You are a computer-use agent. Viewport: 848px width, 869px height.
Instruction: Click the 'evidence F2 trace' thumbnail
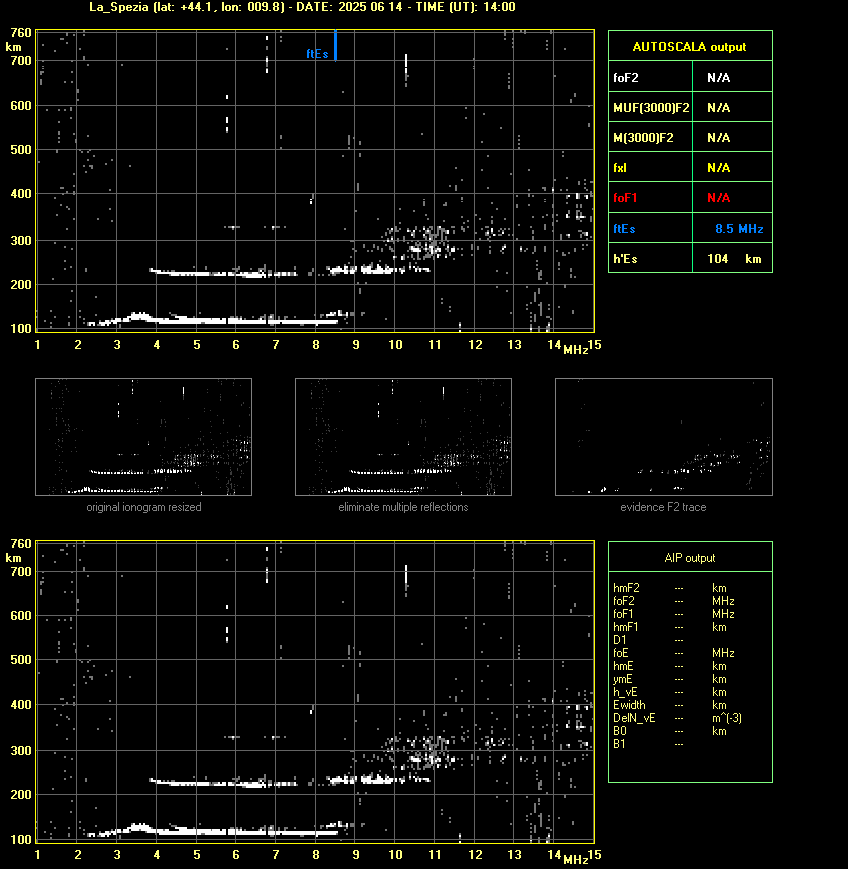coord(664,437)
